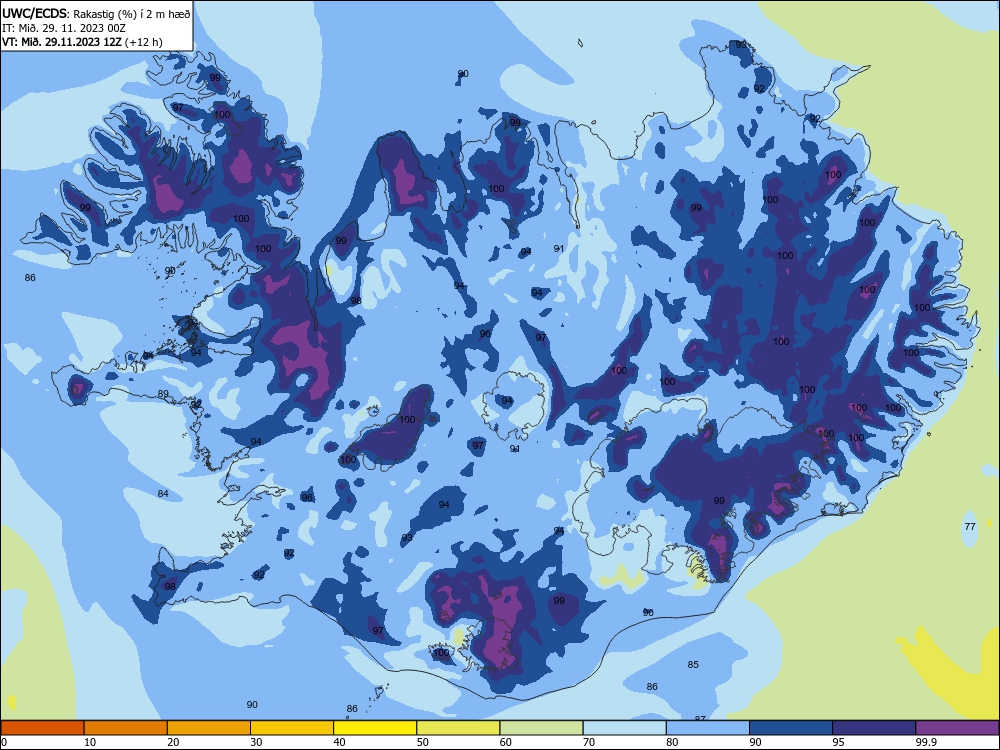
Task: Click the '77' humidity value over the sea
Action: pyautogui.click(x=970, y=526)
